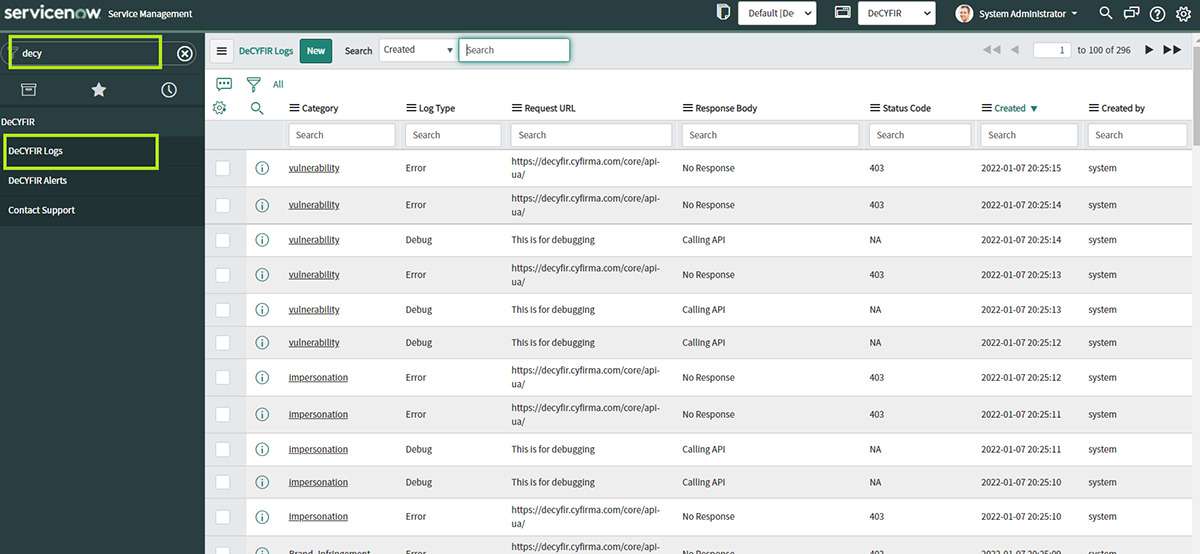Preview vulnerability record created 20:25:12
Image resolution: width=1200 pixels, height=554 pixels.
pyautogui.click(x=262, y=342)
